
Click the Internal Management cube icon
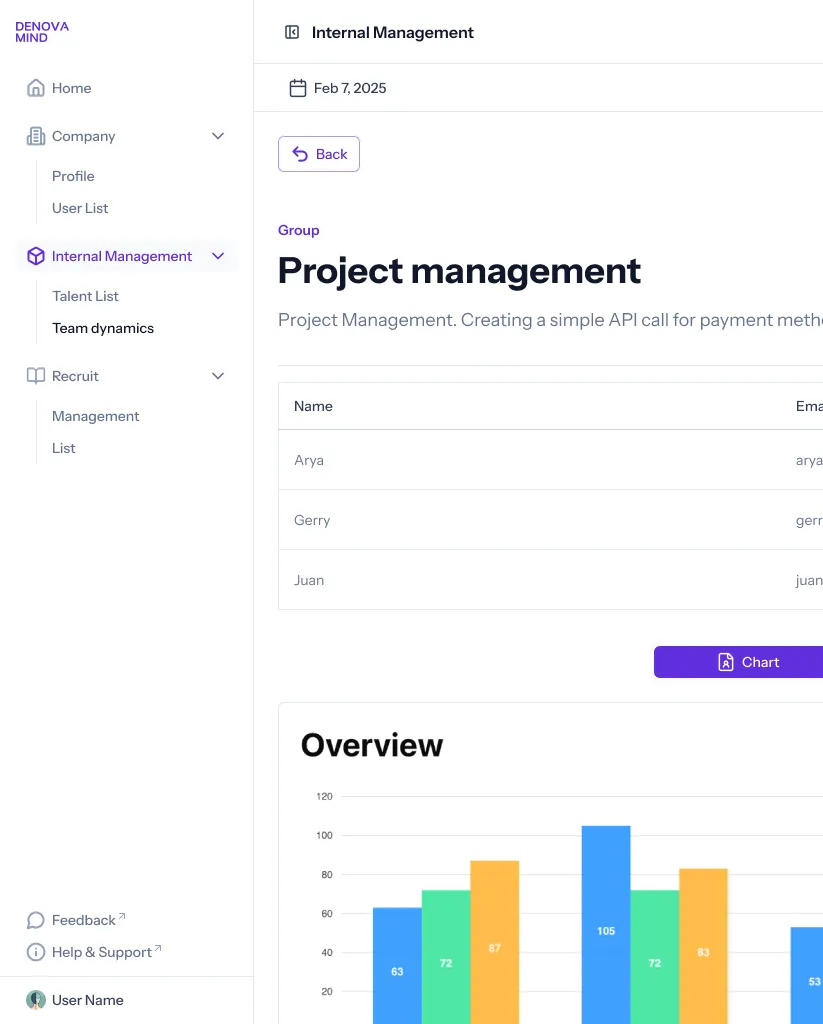pos(35,256)
